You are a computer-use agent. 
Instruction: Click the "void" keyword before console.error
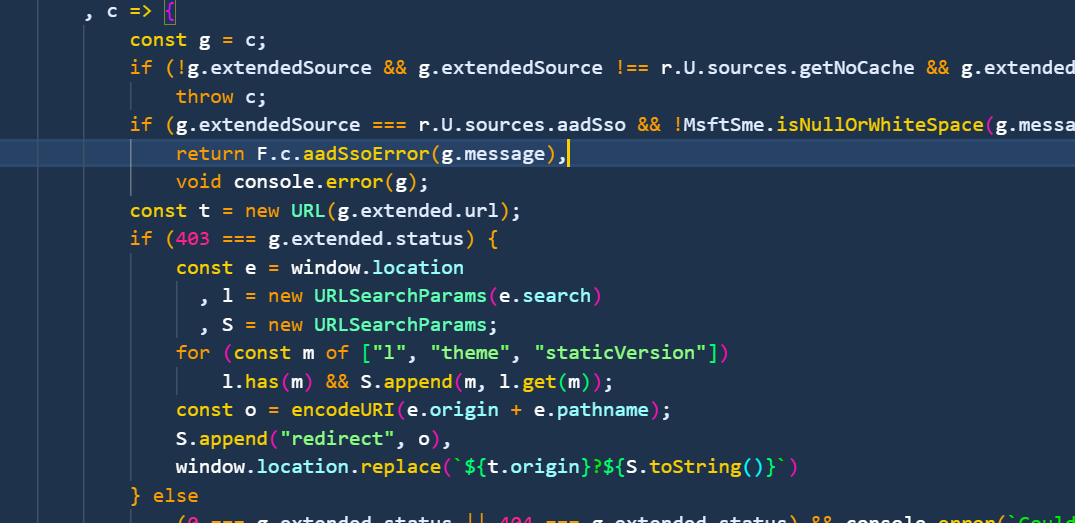click(x=198, y=182)
